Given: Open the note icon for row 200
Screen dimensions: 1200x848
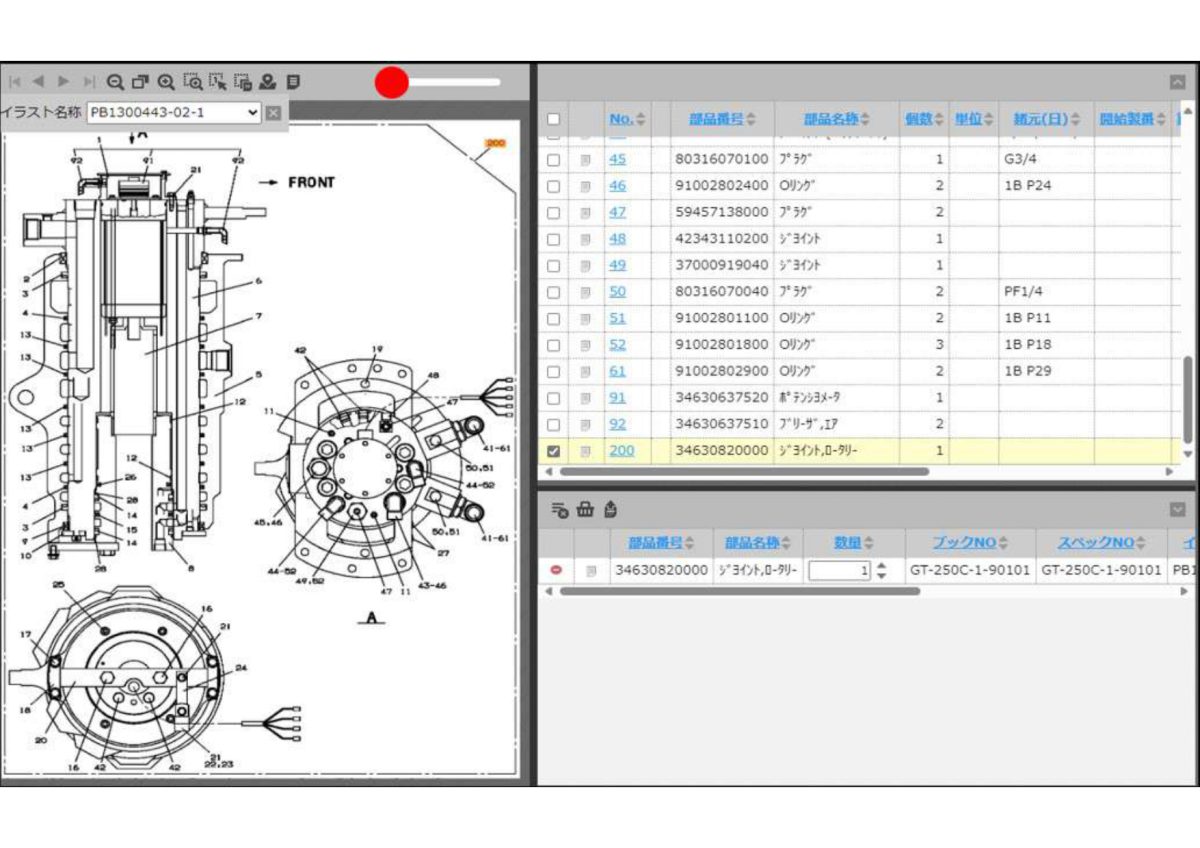Looking at the screenshot, I should point(586,451).
